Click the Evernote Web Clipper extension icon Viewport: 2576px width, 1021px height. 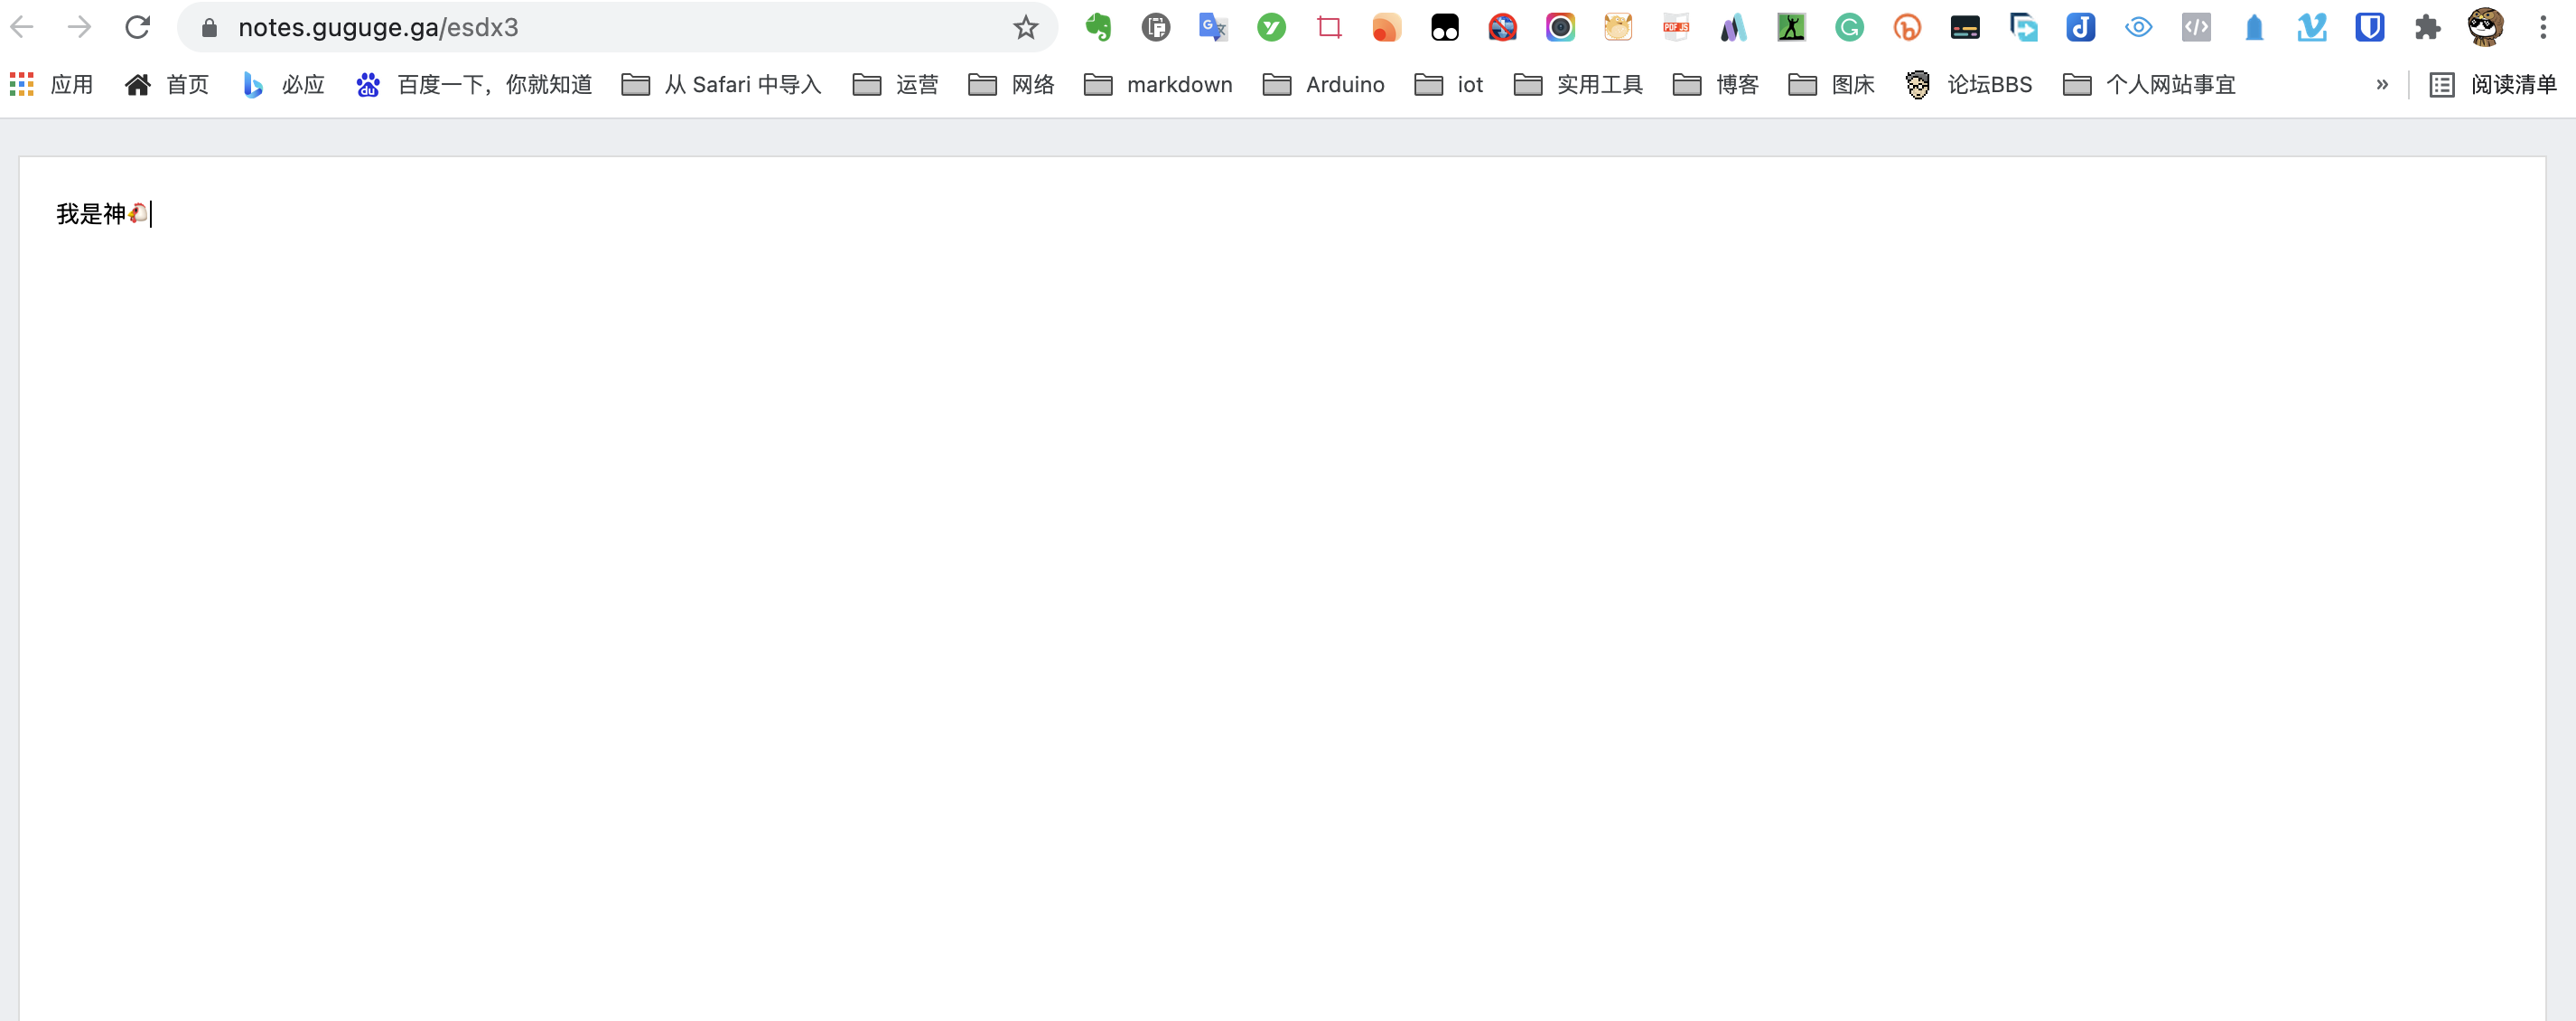tap(1098, 27)
